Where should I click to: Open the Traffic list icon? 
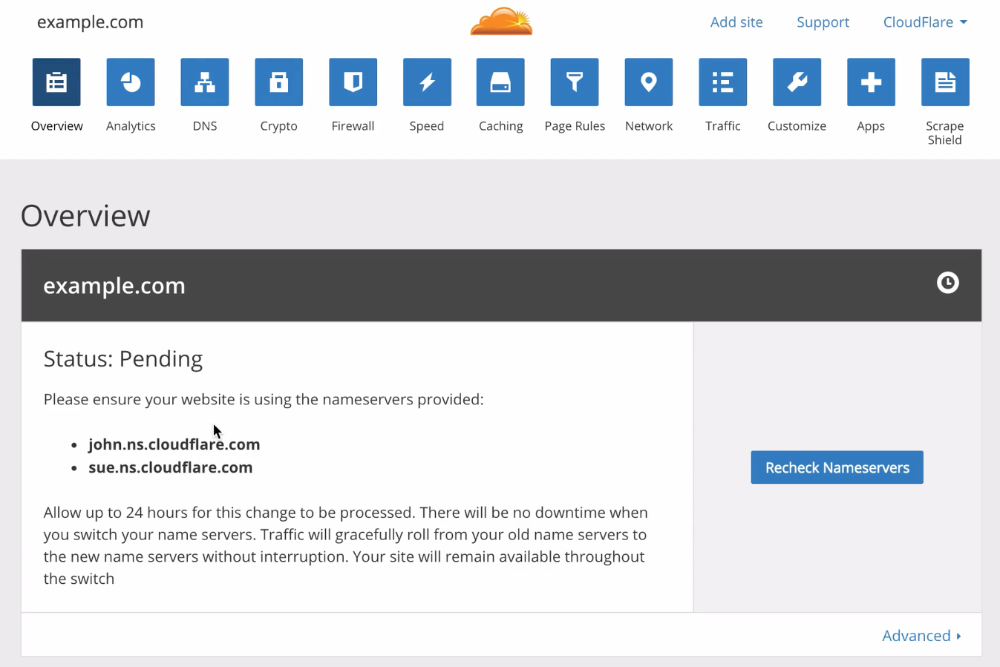point(723,82)
